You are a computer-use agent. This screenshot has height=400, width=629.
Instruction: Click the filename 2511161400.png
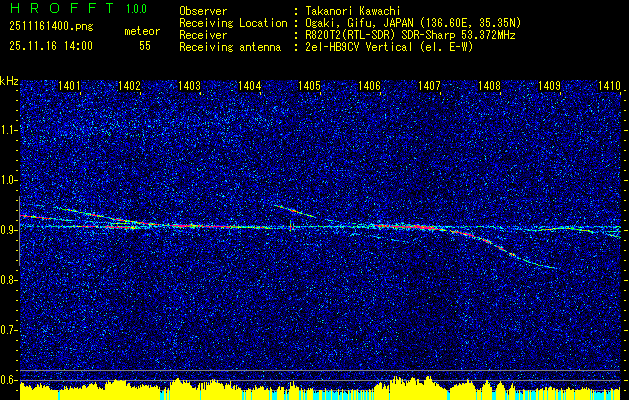(x=51, y=27)
